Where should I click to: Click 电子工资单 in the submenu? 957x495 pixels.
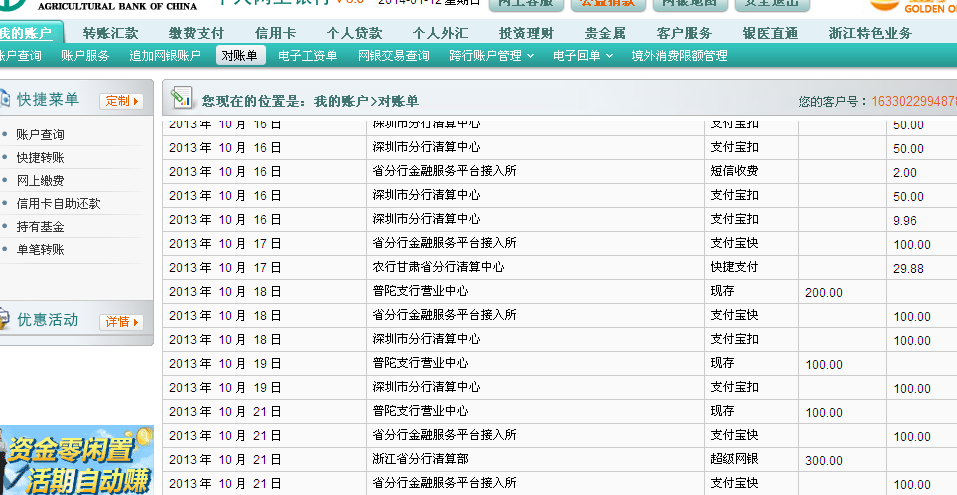coord(307,56)
